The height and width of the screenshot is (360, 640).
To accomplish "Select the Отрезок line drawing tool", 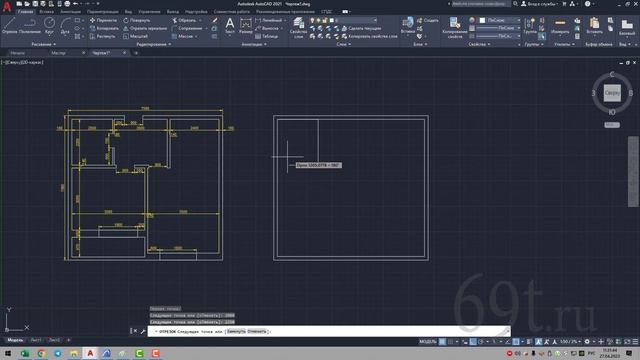I will (x=9, y=26).
